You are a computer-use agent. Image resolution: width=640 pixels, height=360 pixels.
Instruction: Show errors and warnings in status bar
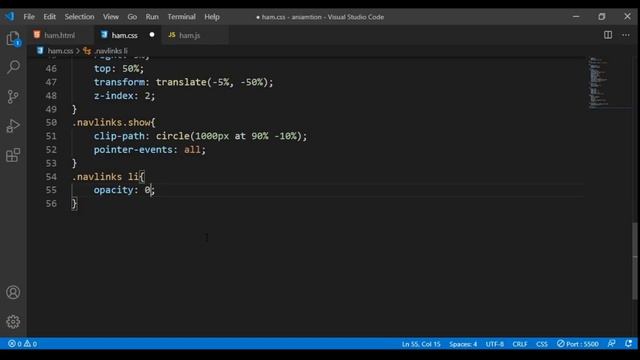pos(22,344)
